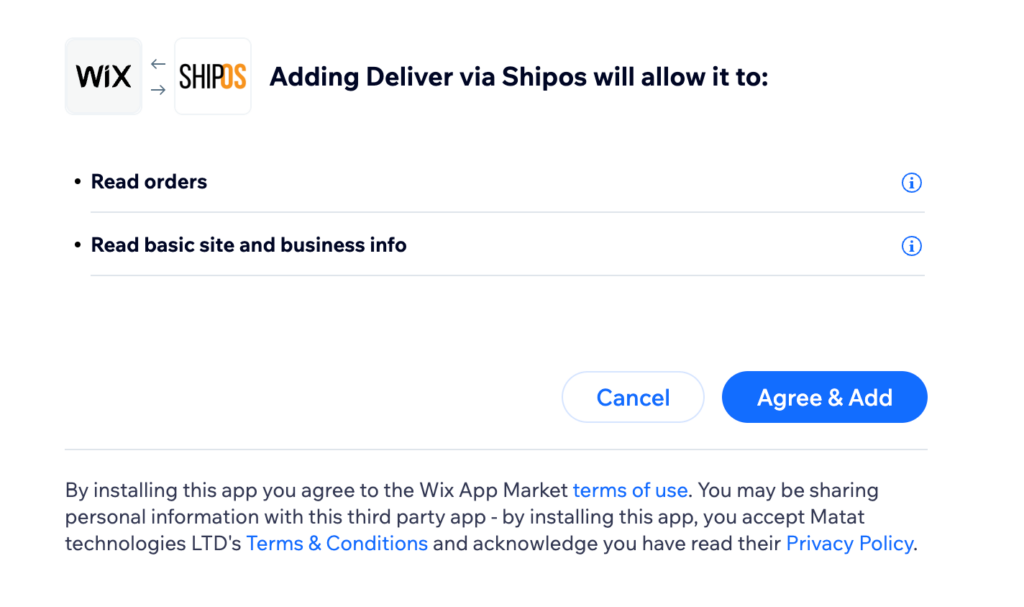Click the Read basic site and business info row
Screen dimensions: 1024x607
tap(248, 245)
